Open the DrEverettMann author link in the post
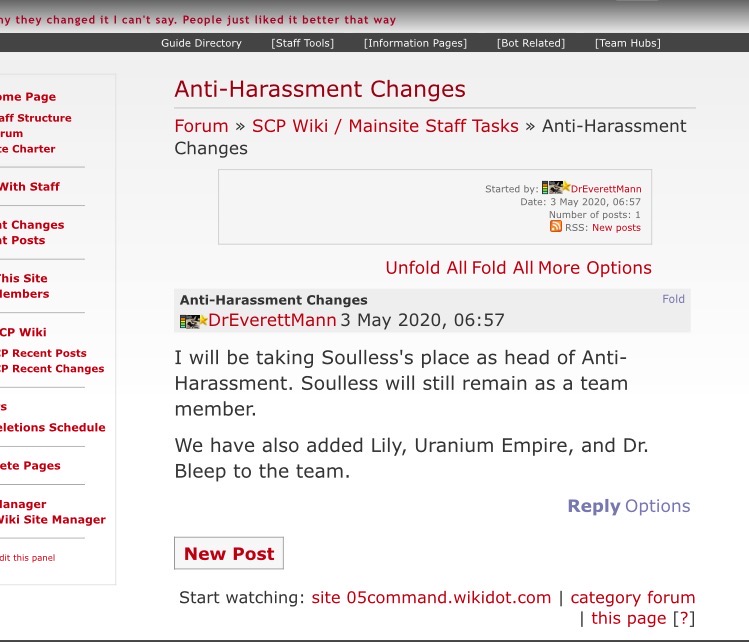Viewport: 749px width, 642px height. pos(272,320)
